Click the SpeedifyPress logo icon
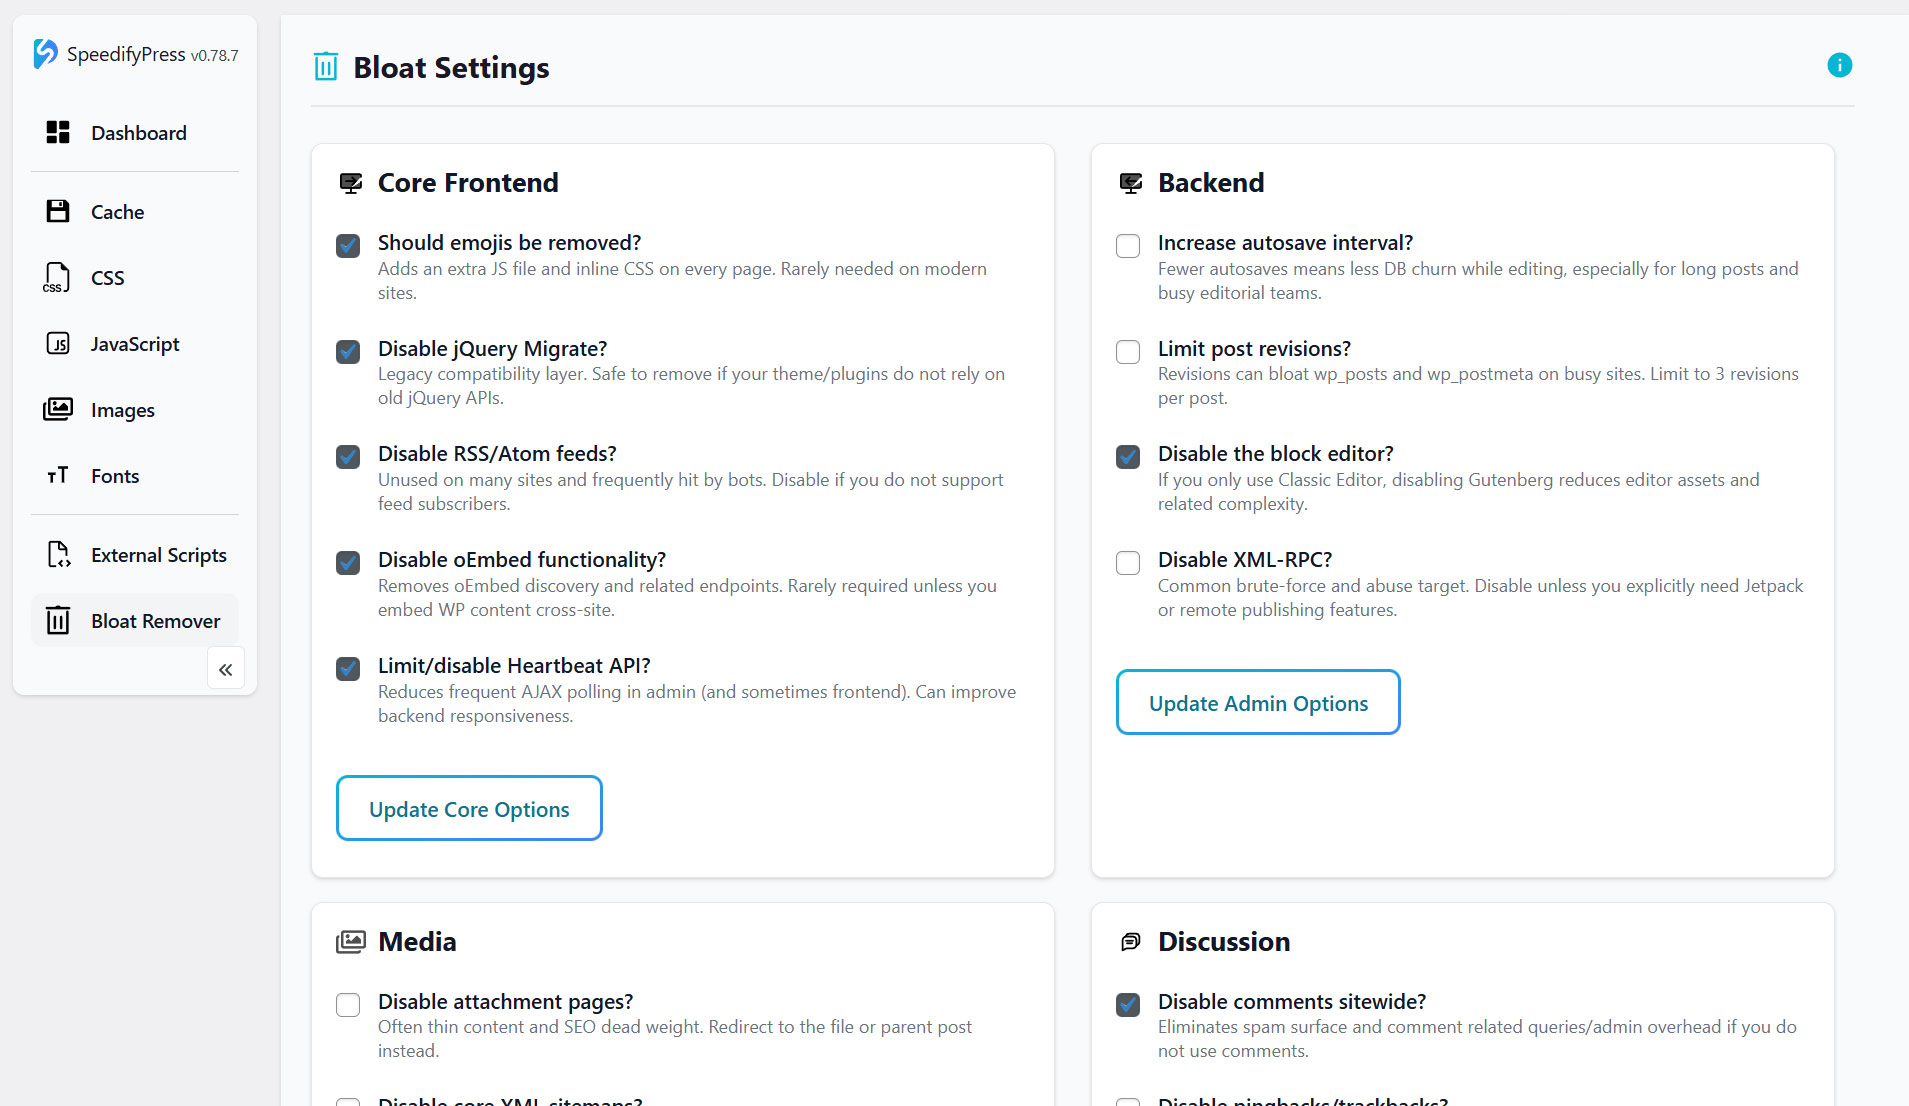 pyautogui.click(x=45, y=54)
